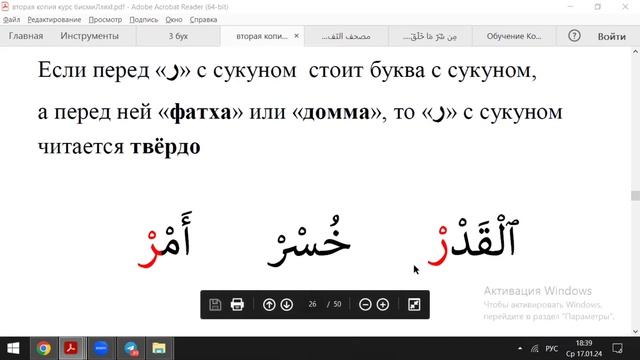Click the save icon in floating toolbar
640x360 pixels.
[x=215, y=304]
